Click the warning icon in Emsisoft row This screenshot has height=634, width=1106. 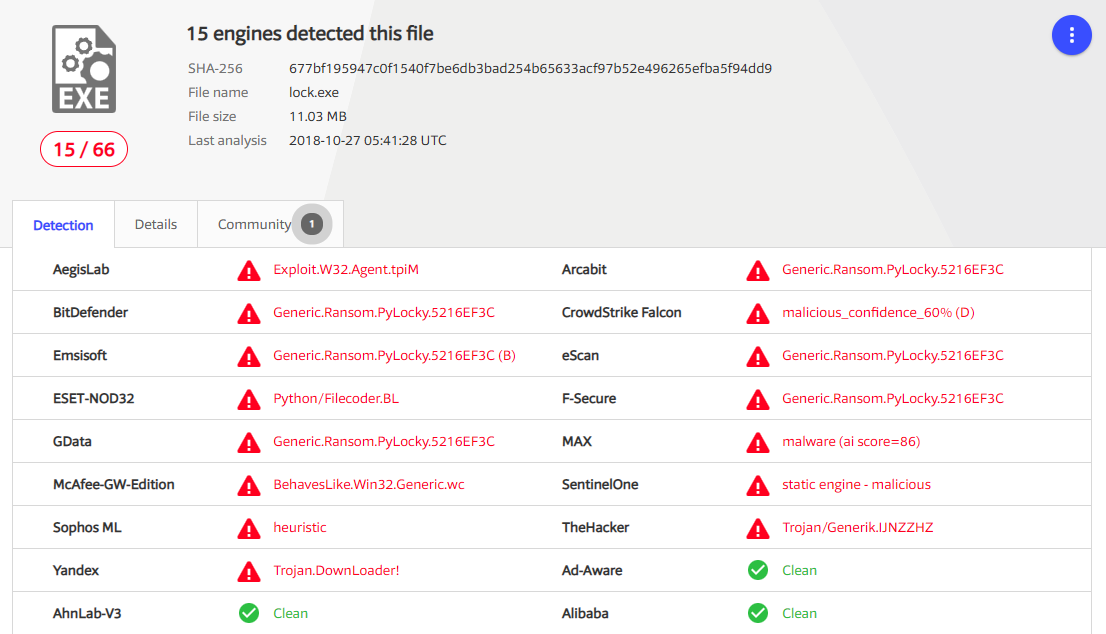pyautogui.click(x=249, y=356)
